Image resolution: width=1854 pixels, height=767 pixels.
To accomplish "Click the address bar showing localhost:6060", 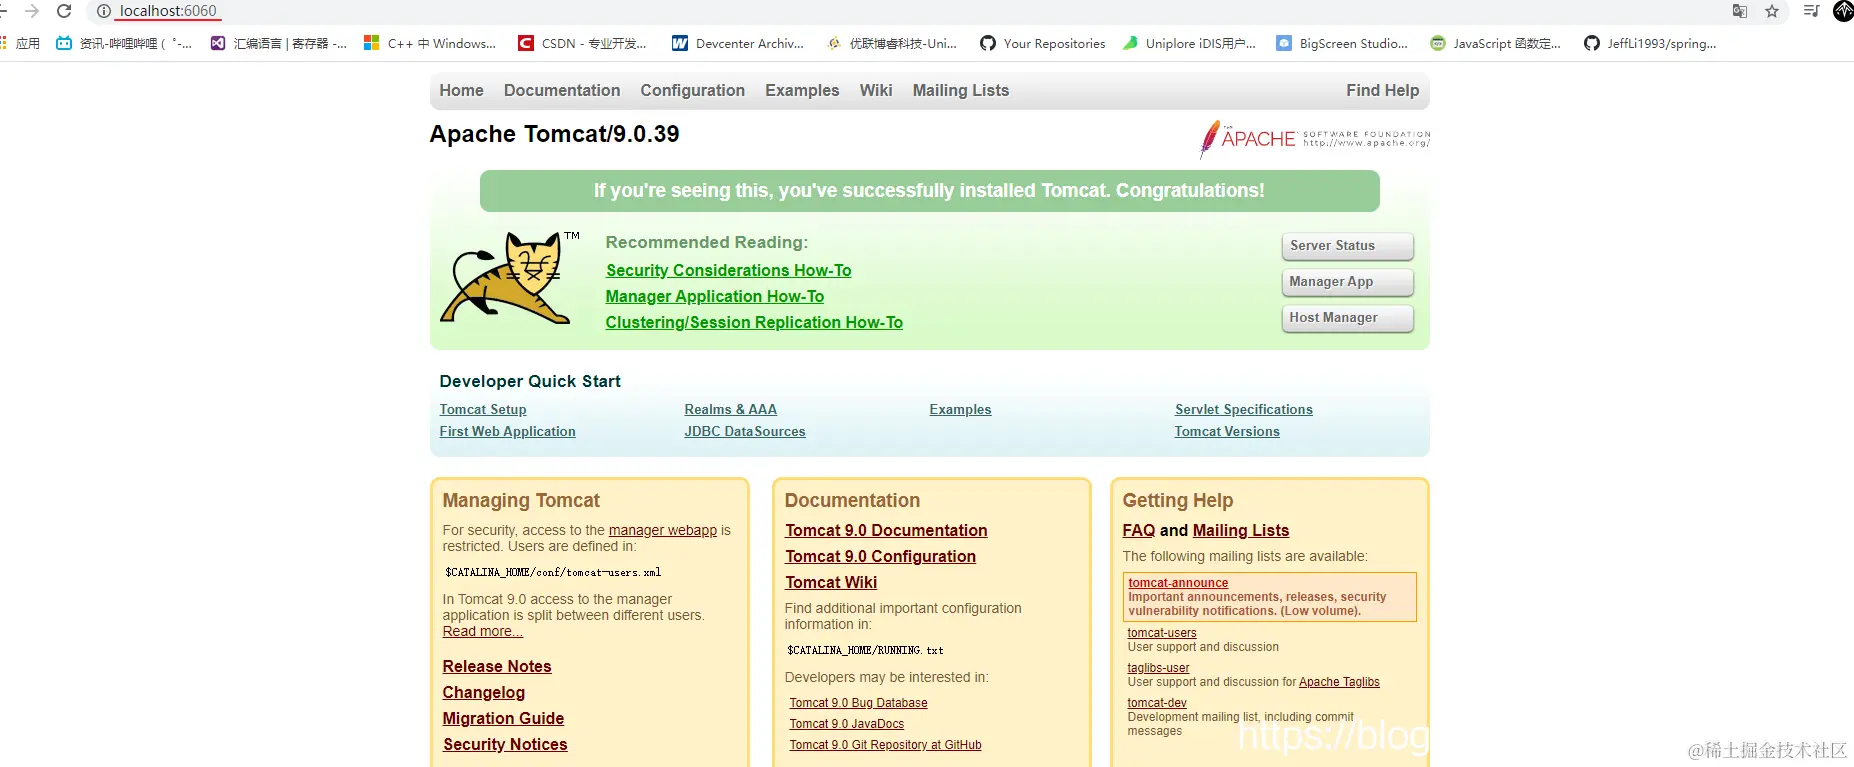I will pos(168,11).
